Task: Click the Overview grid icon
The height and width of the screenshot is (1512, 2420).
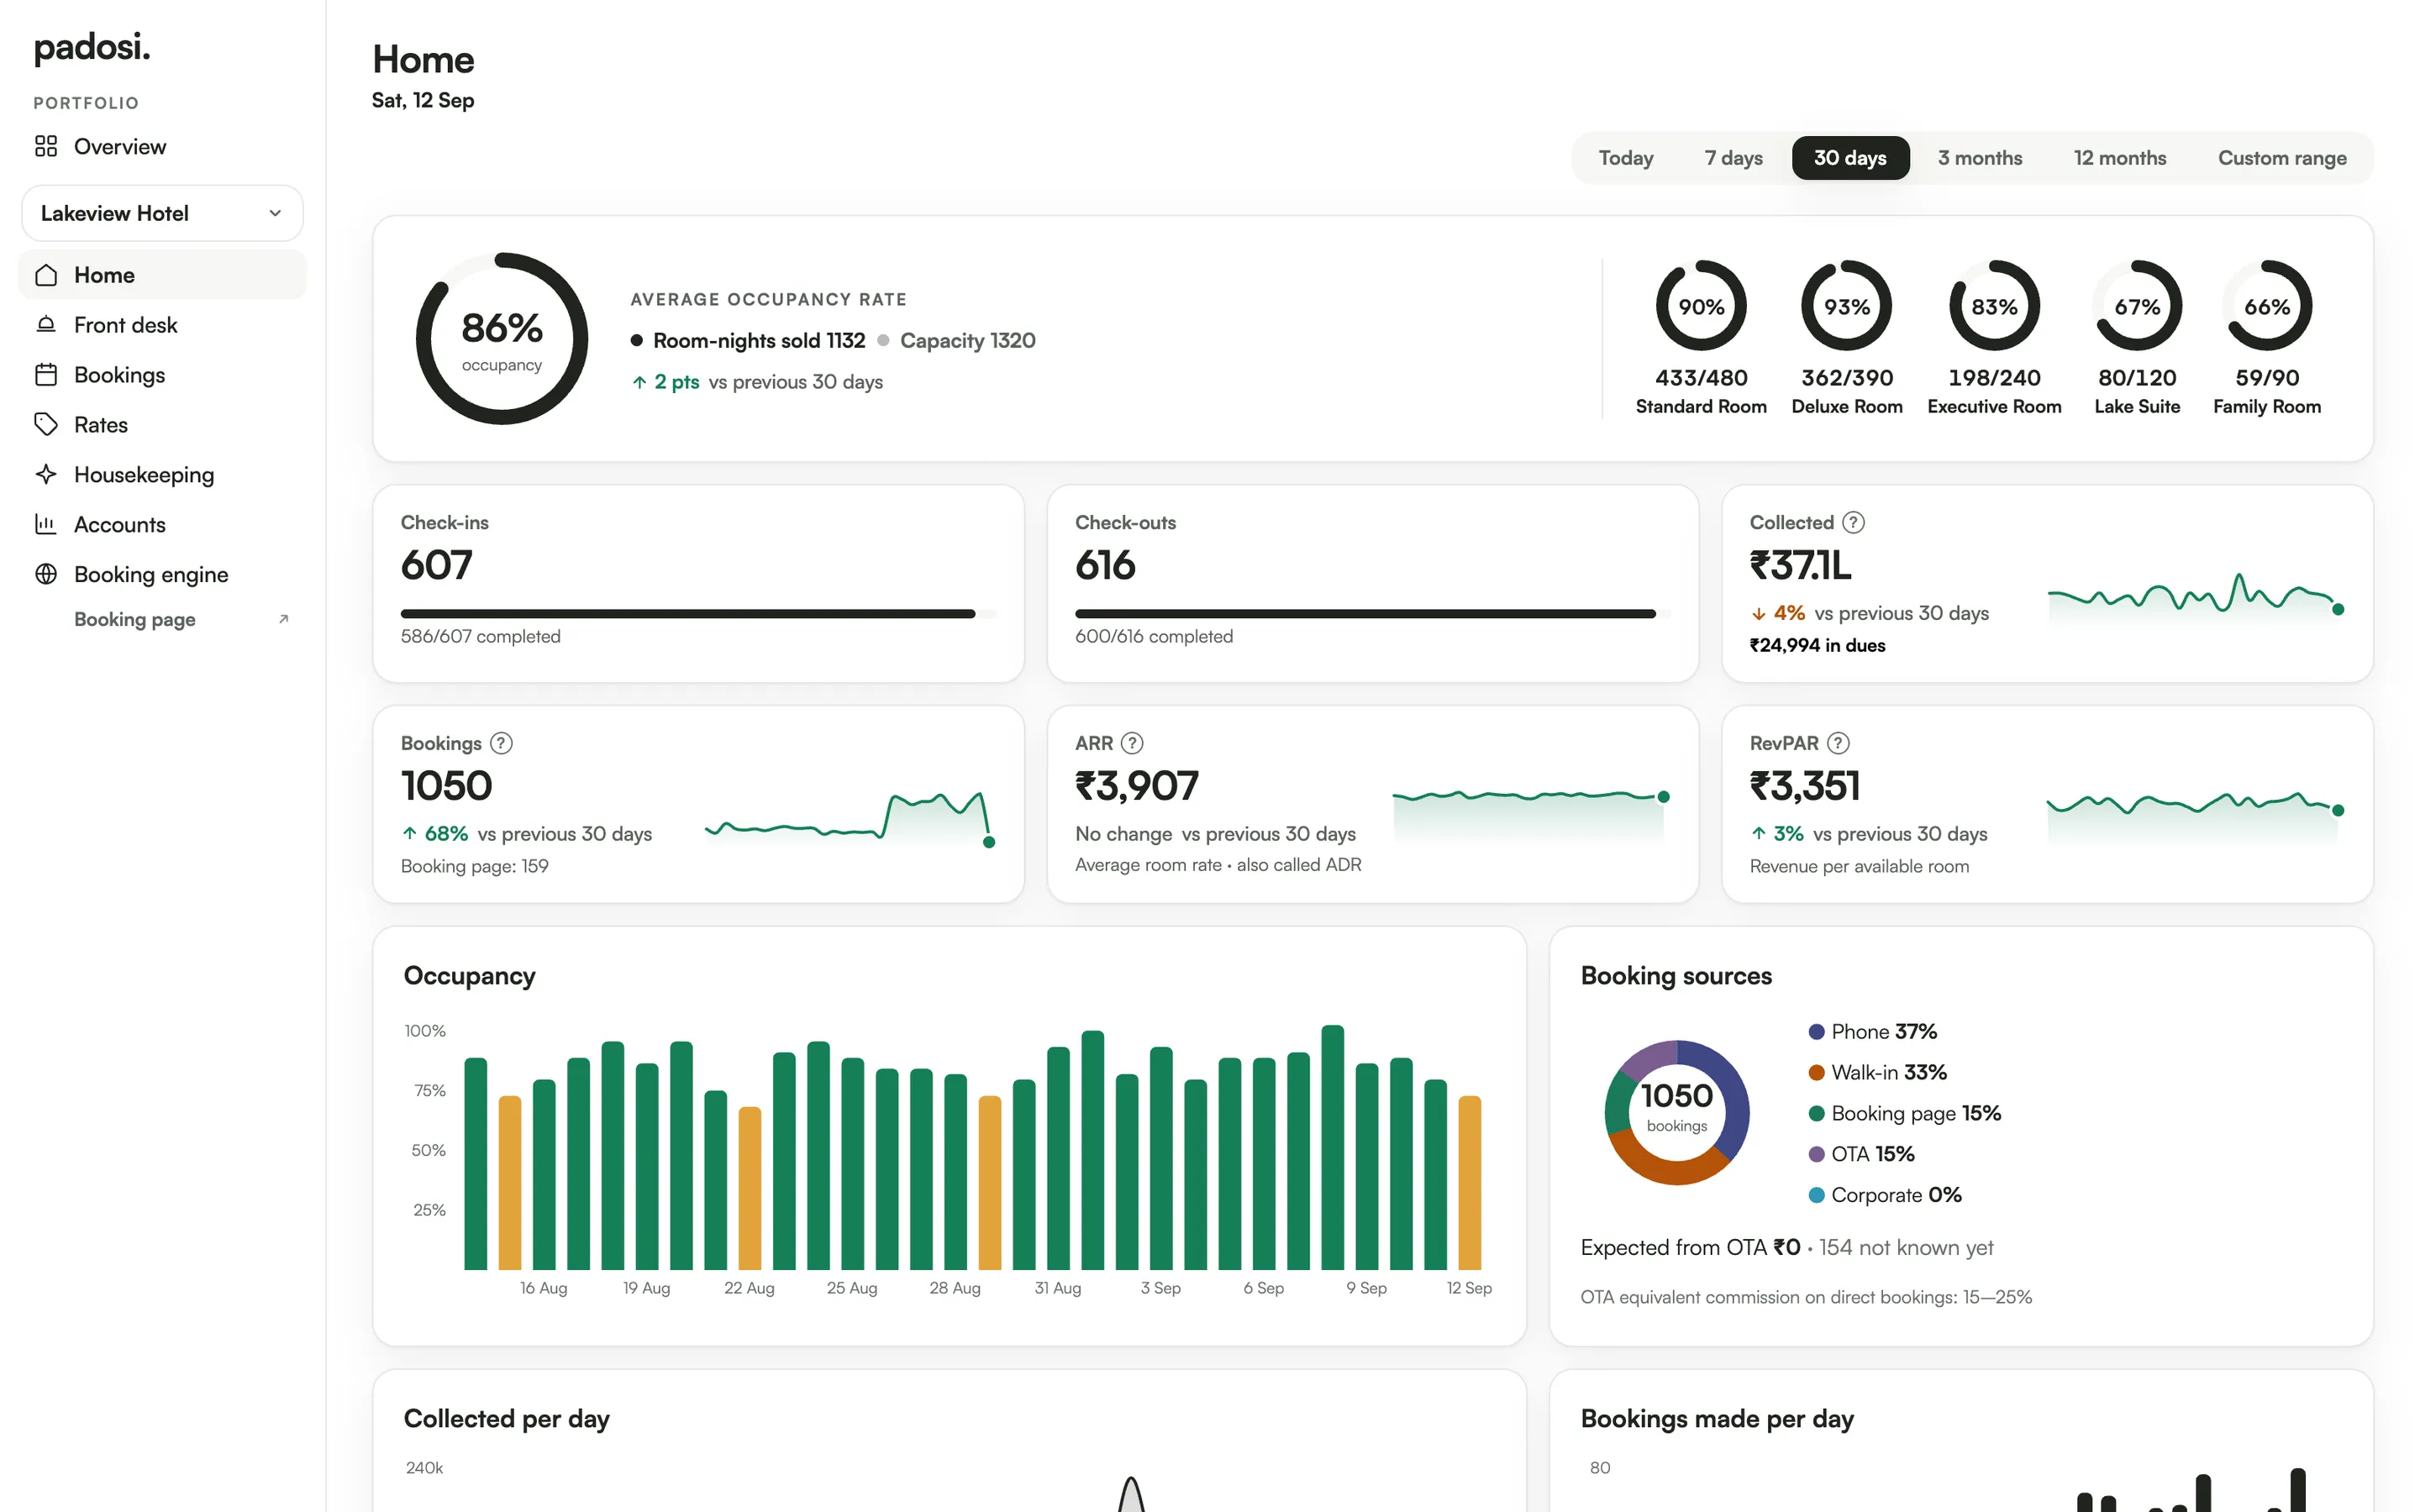Action: [46, 146]
